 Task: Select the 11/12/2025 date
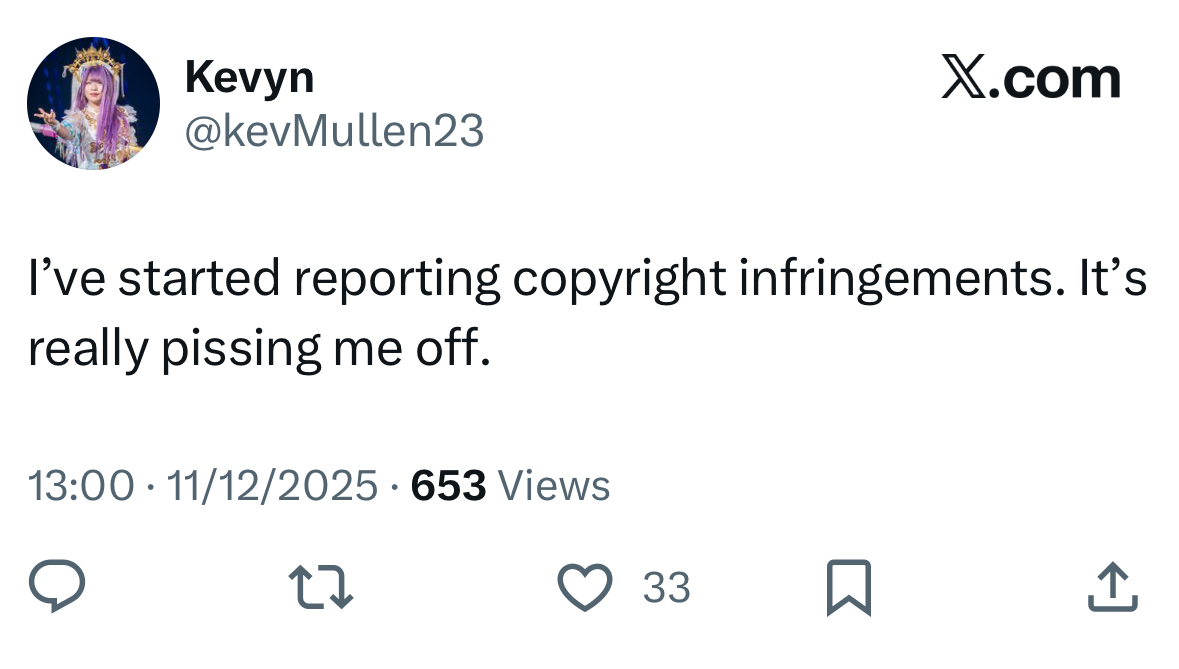272,486
